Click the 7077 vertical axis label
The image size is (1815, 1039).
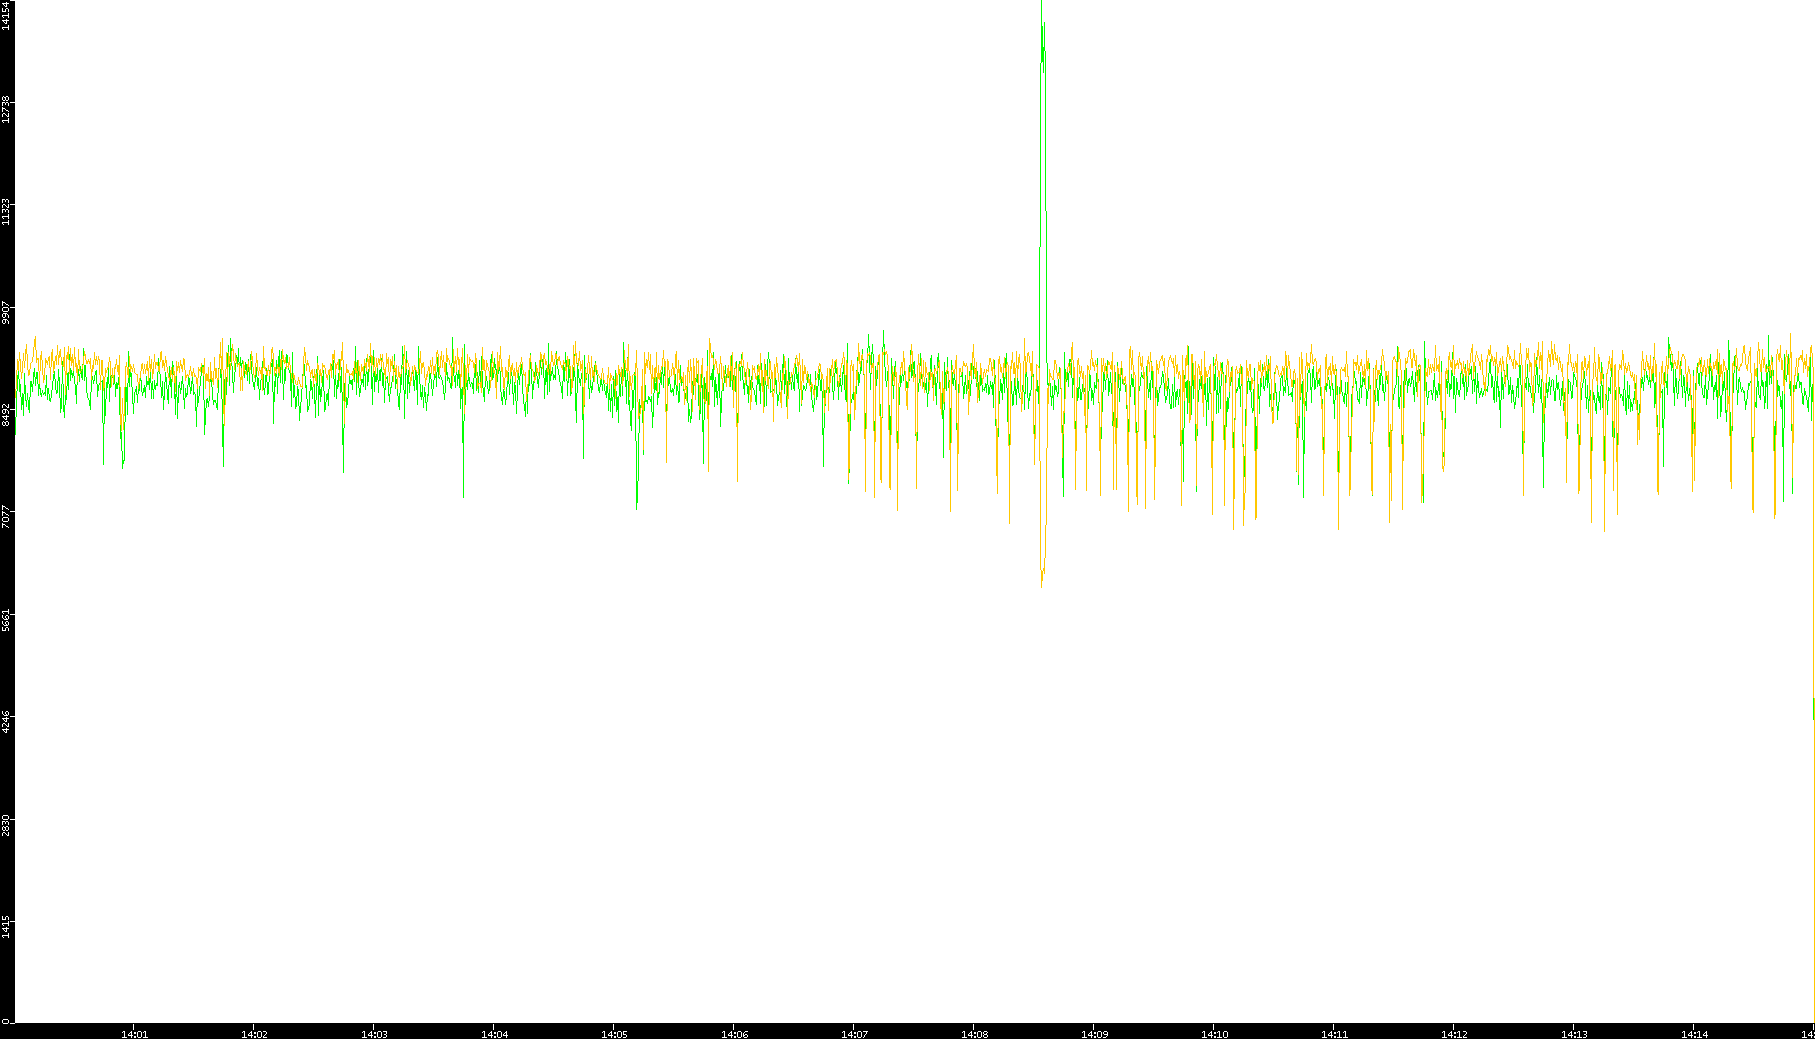(6, 517)
